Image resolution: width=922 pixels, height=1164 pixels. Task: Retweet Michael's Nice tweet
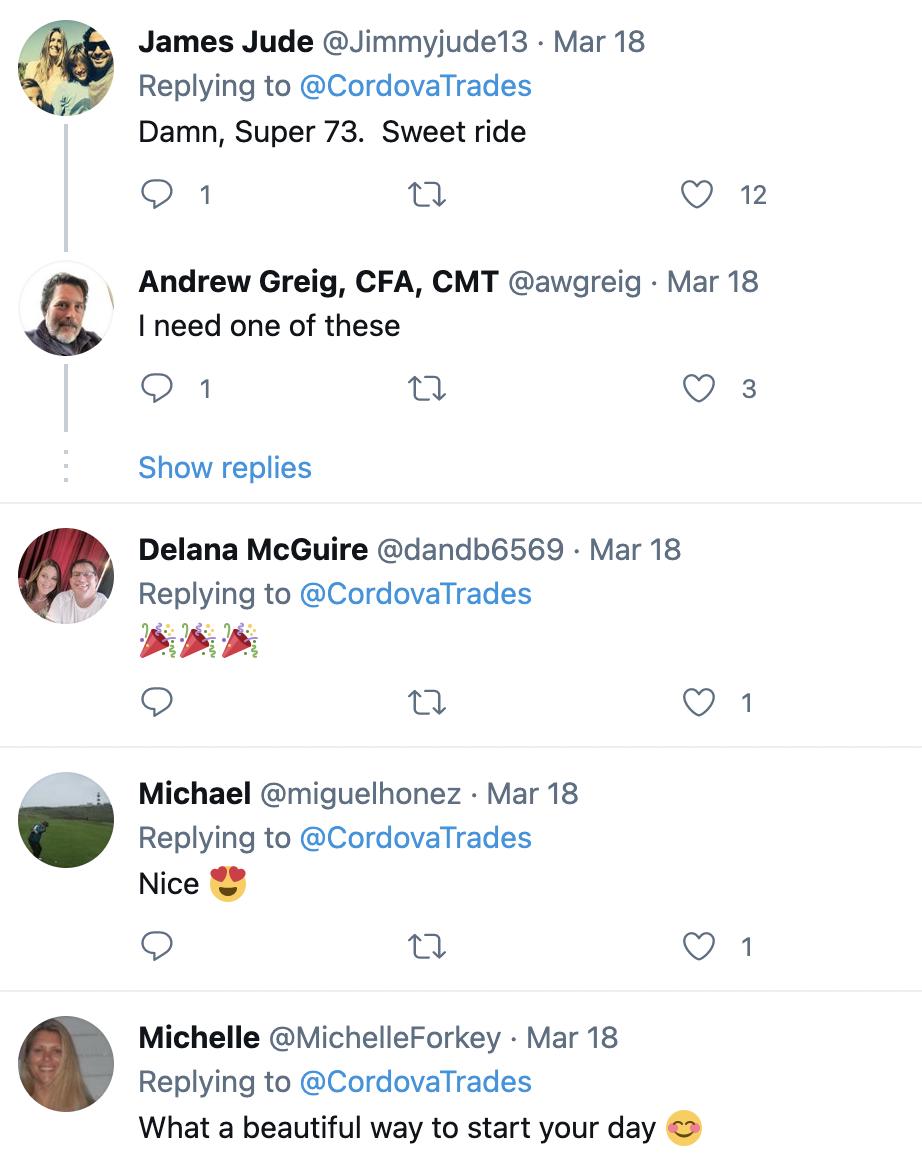pos(428,946)
